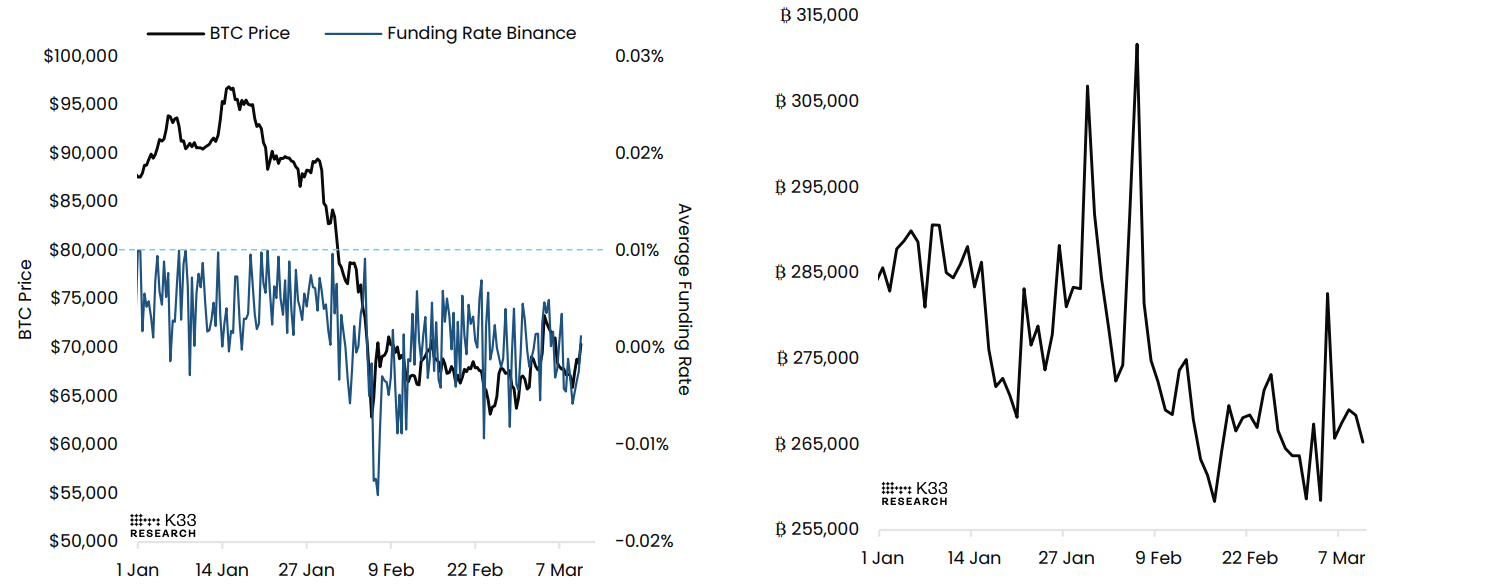1488x586 pixels.
Task: Click the ₿ 315,000 label on right chart
Action: [x=818, y=15]
